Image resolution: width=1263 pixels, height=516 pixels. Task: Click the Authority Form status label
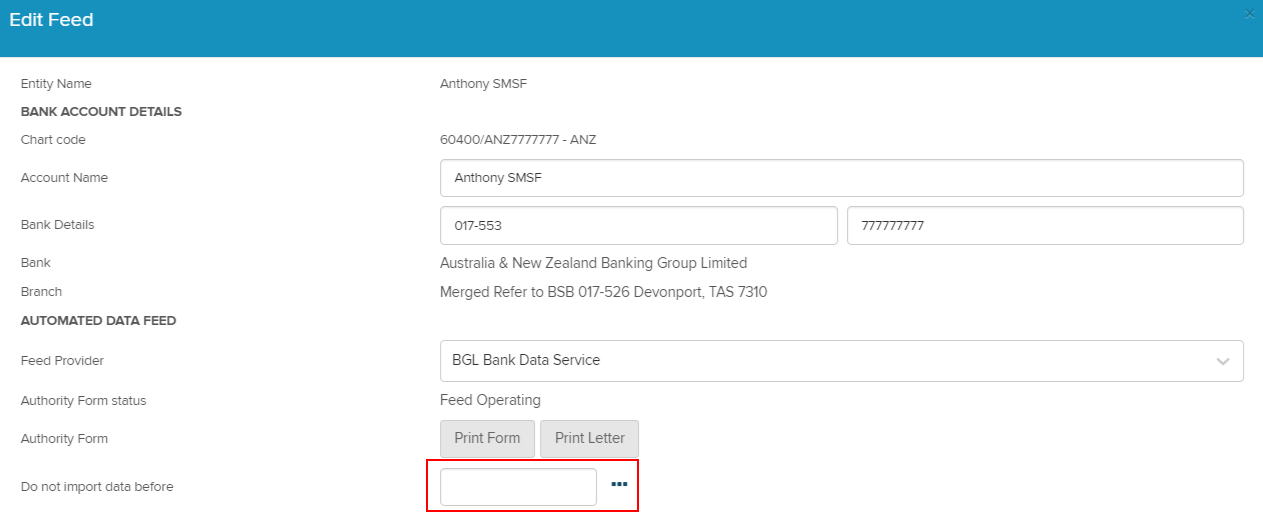[x=83, y=401]
